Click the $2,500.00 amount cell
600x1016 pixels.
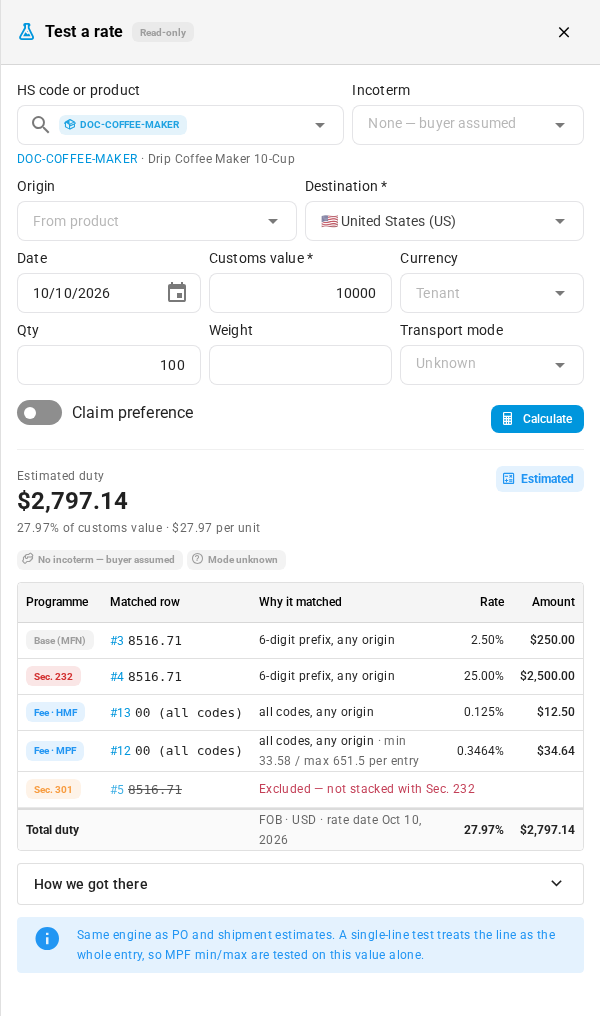(x=547, y=676)
